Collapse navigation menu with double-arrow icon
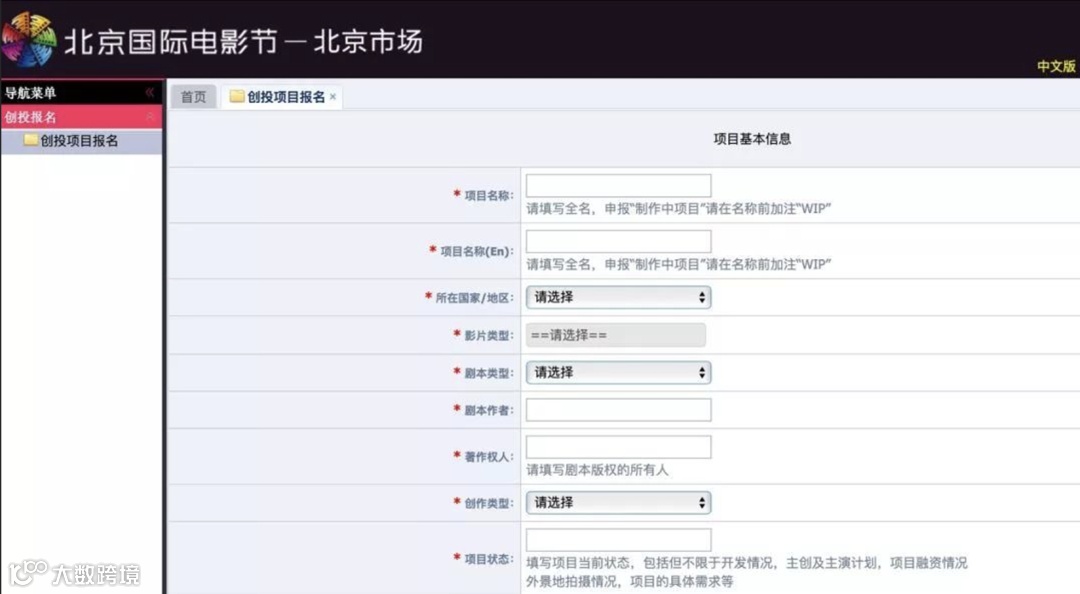 point(149,92)
